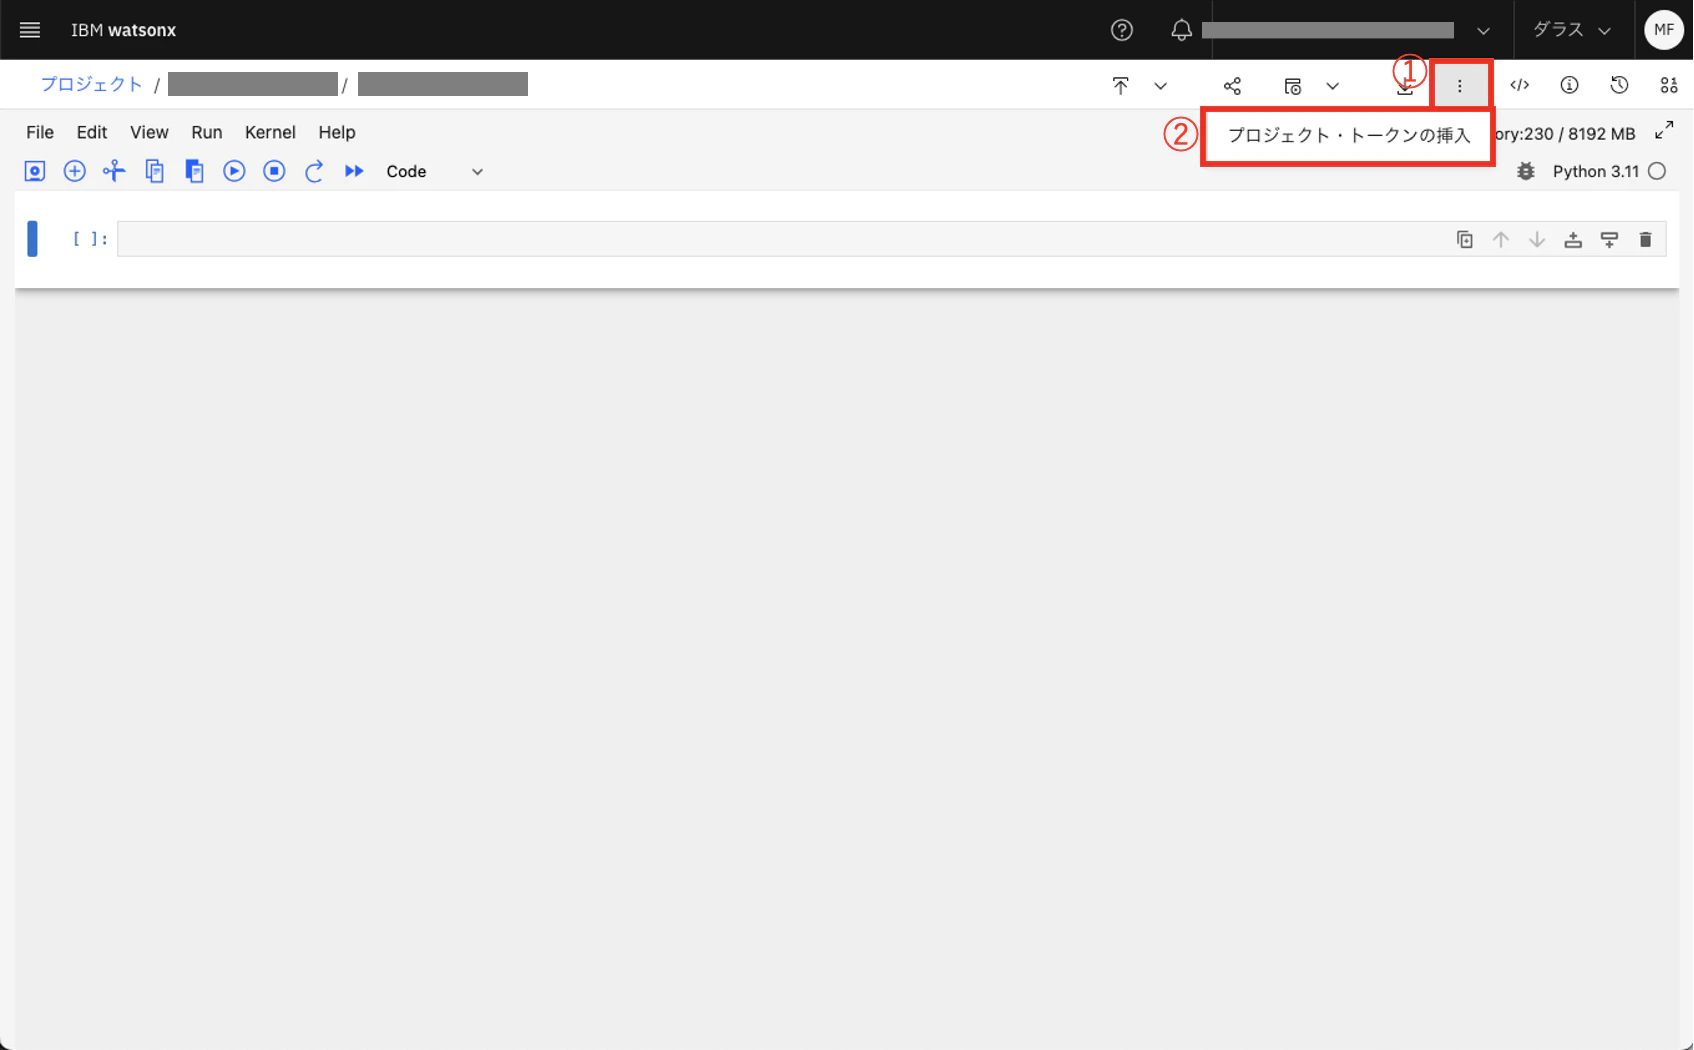This screenshot has height=1050, width=1694.
Task: Open the version history icon
Action: 1619,85
